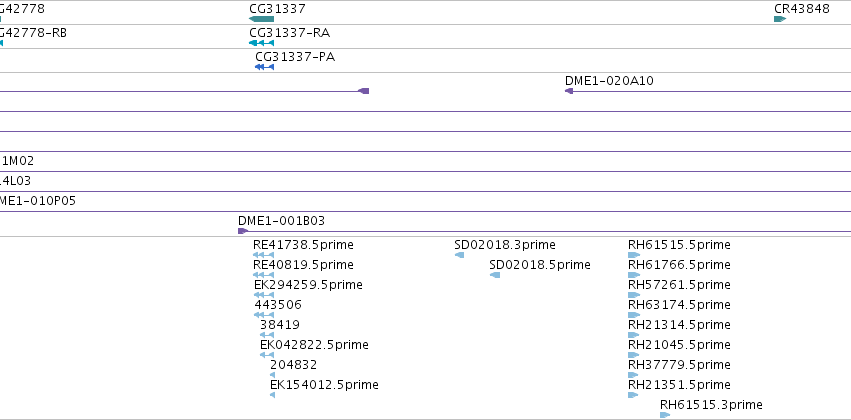Click the RH61515.3prime label text

pyautogui.click(x=711, y=405)
